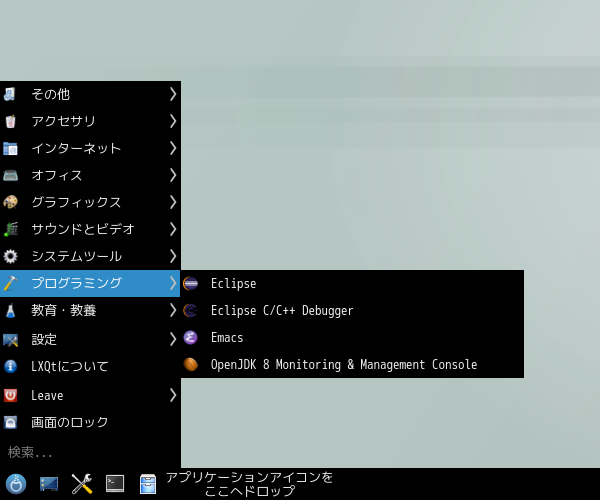
Task: Expand the Leave submenu arrow
Action: click(173, 395)
